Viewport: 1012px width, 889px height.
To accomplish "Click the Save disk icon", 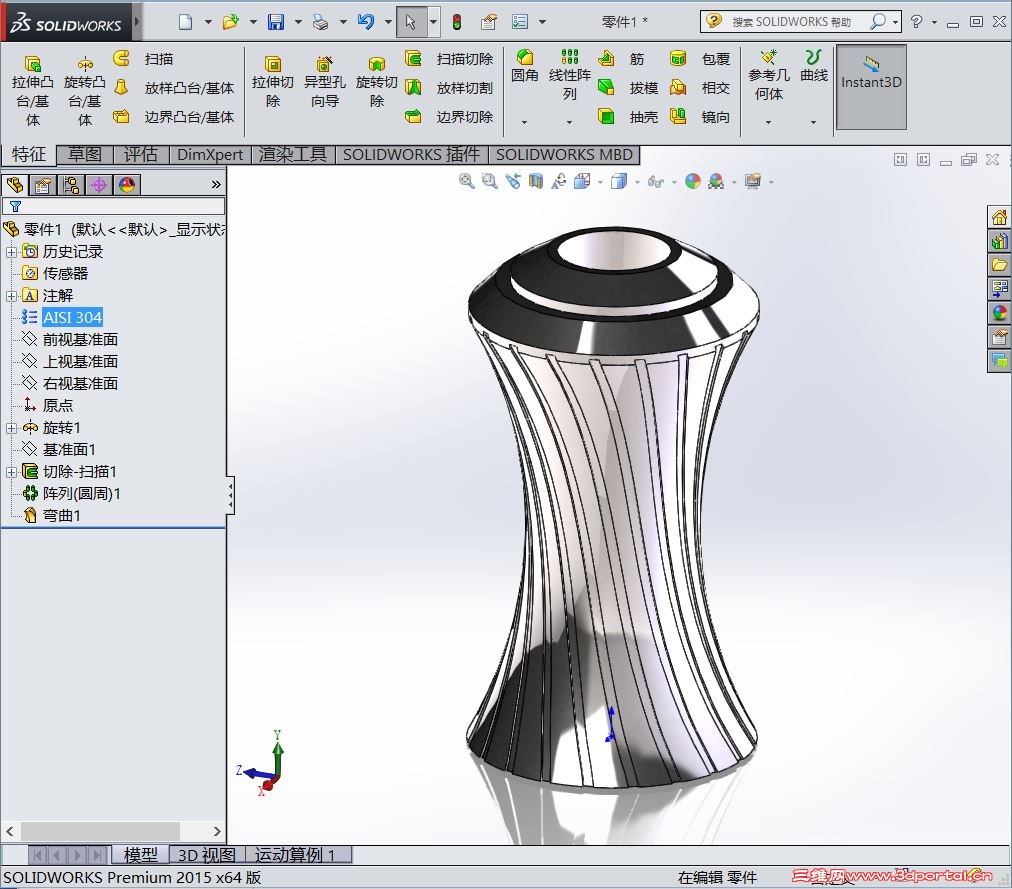I will coord(276,22).
